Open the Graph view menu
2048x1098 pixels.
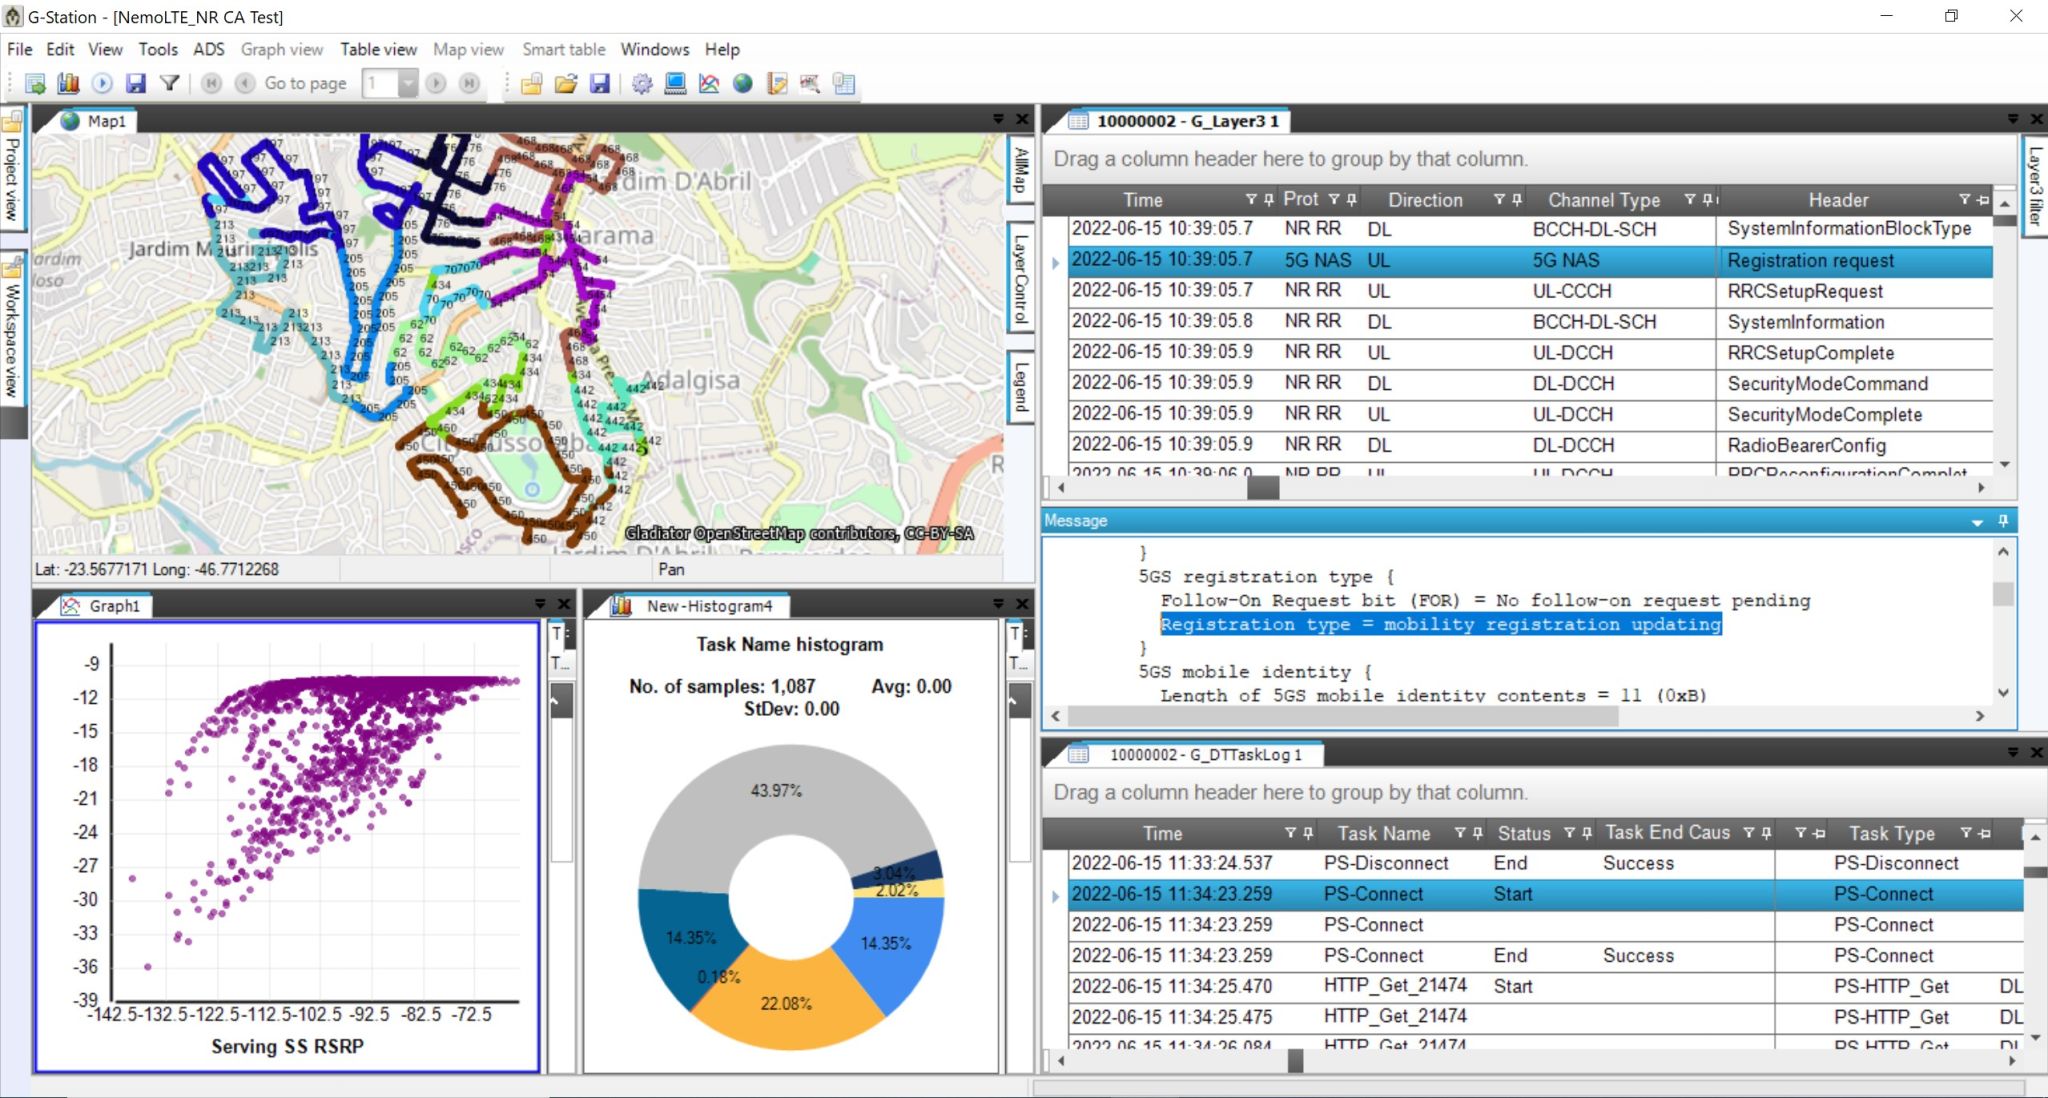(x=282, y=49)
